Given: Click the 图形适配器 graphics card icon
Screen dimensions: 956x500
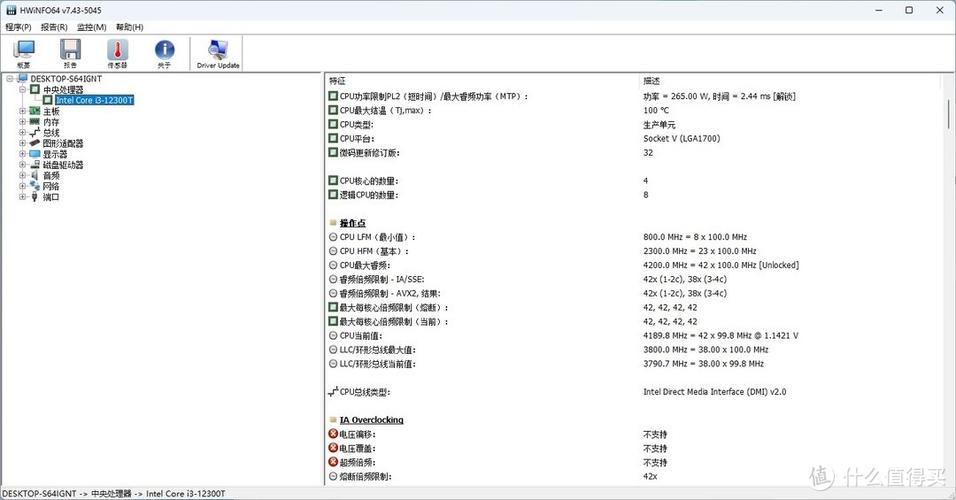Looking at the screenshot, I should coord(35,143).
